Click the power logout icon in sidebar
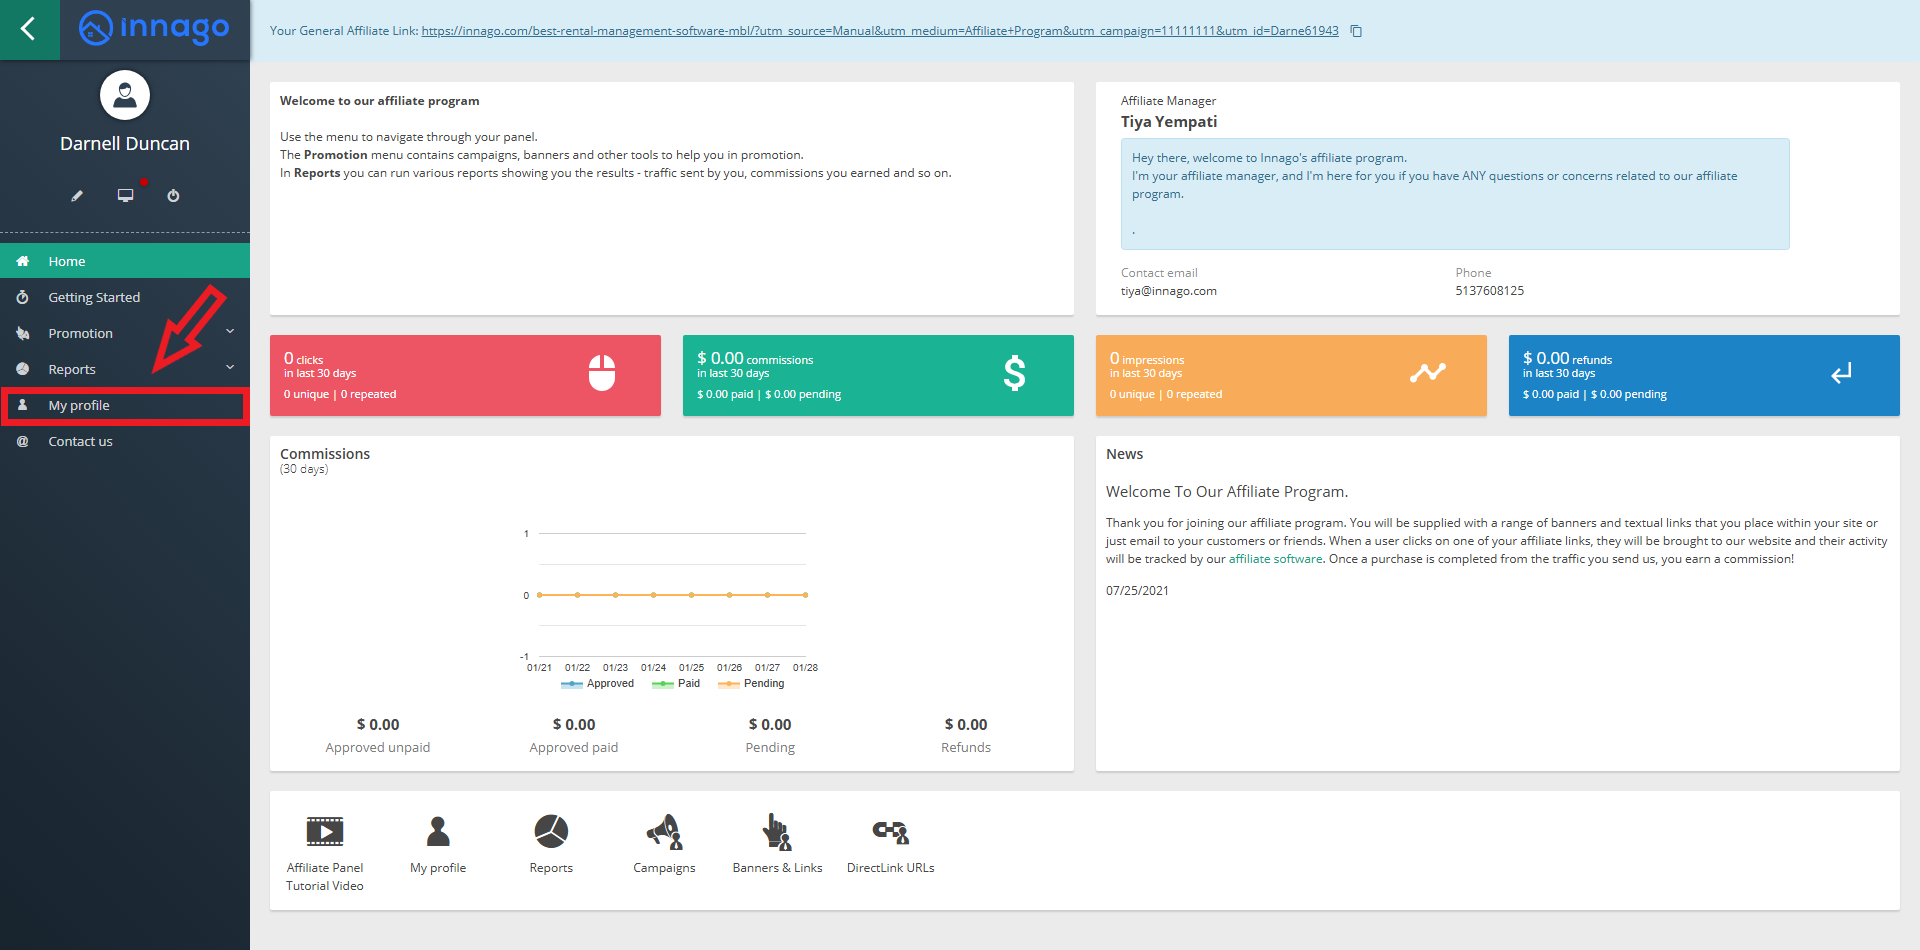 [x=173, y=196]
